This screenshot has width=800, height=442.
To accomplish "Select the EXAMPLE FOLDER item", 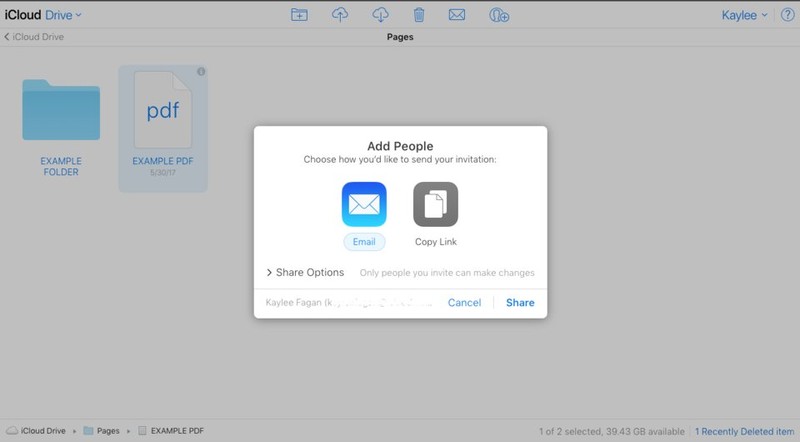I will coord(61,125).
